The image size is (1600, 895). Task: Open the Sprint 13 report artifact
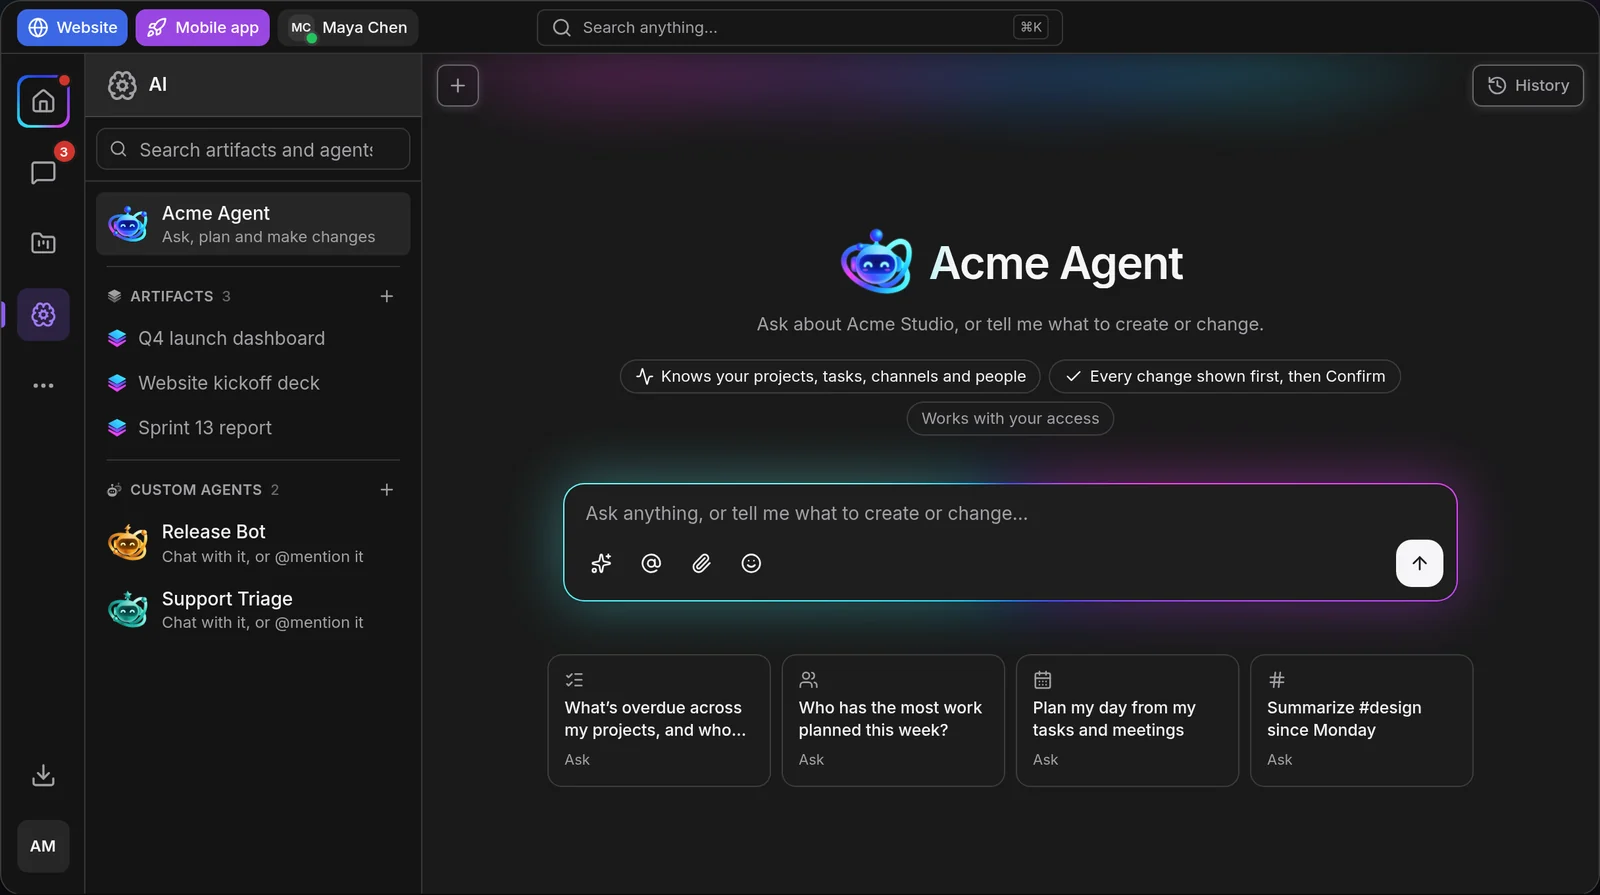click(253, 428)
